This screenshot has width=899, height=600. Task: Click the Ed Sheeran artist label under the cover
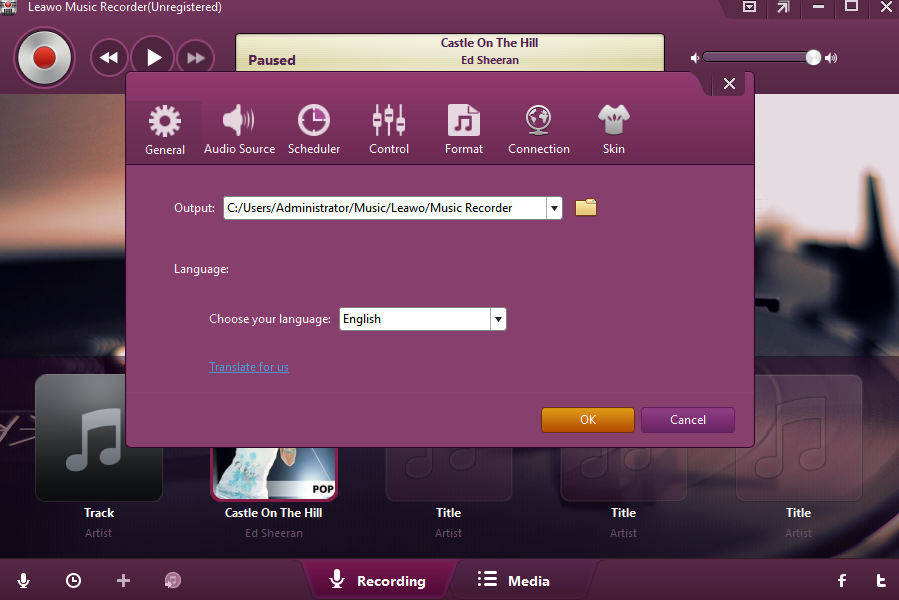[x=273, y=533]
